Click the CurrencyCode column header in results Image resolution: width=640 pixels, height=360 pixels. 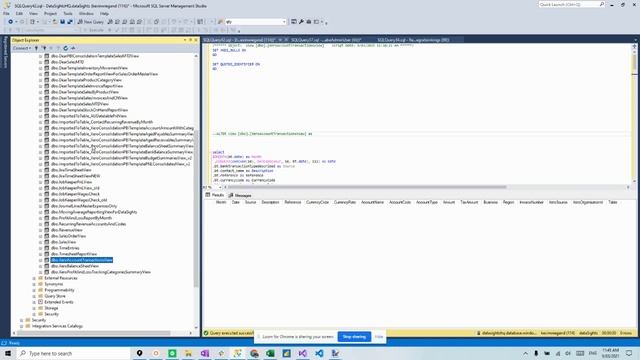[317, 202]
